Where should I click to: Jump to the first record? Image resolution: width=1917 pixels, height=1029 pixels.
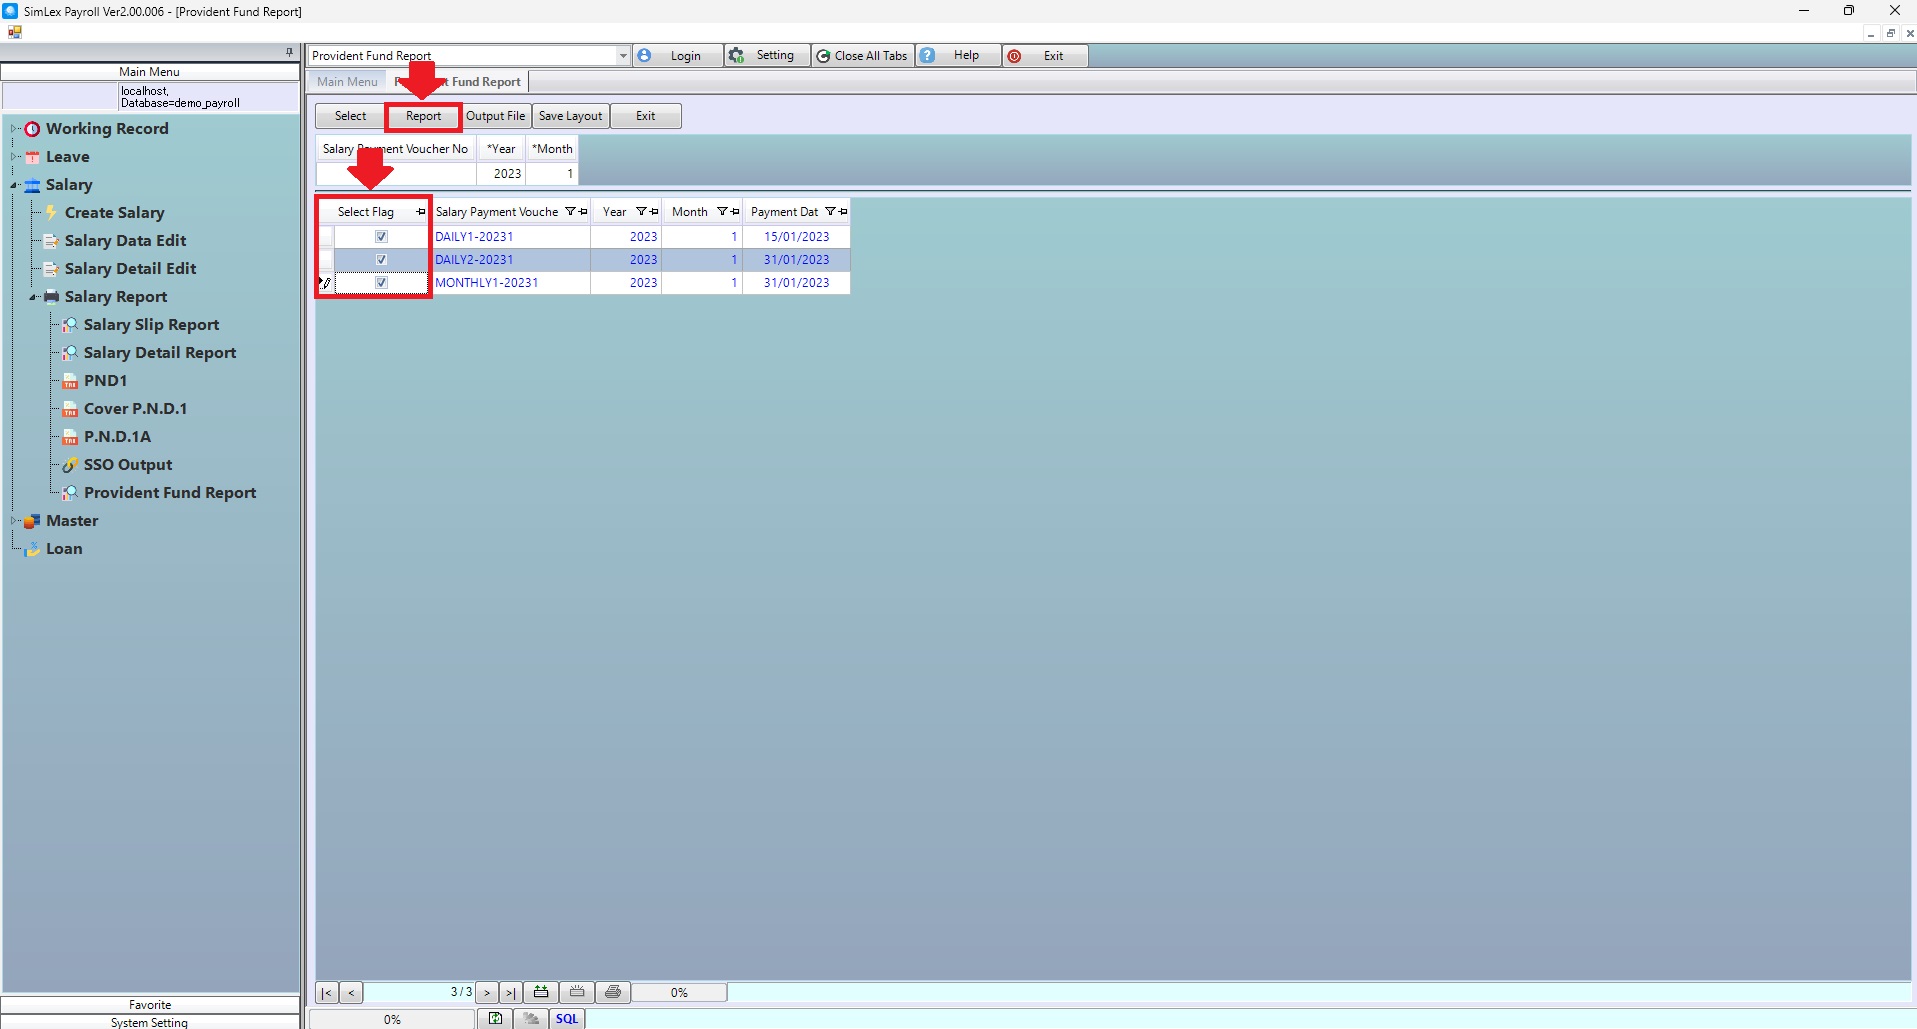click(x=326, y=993)
